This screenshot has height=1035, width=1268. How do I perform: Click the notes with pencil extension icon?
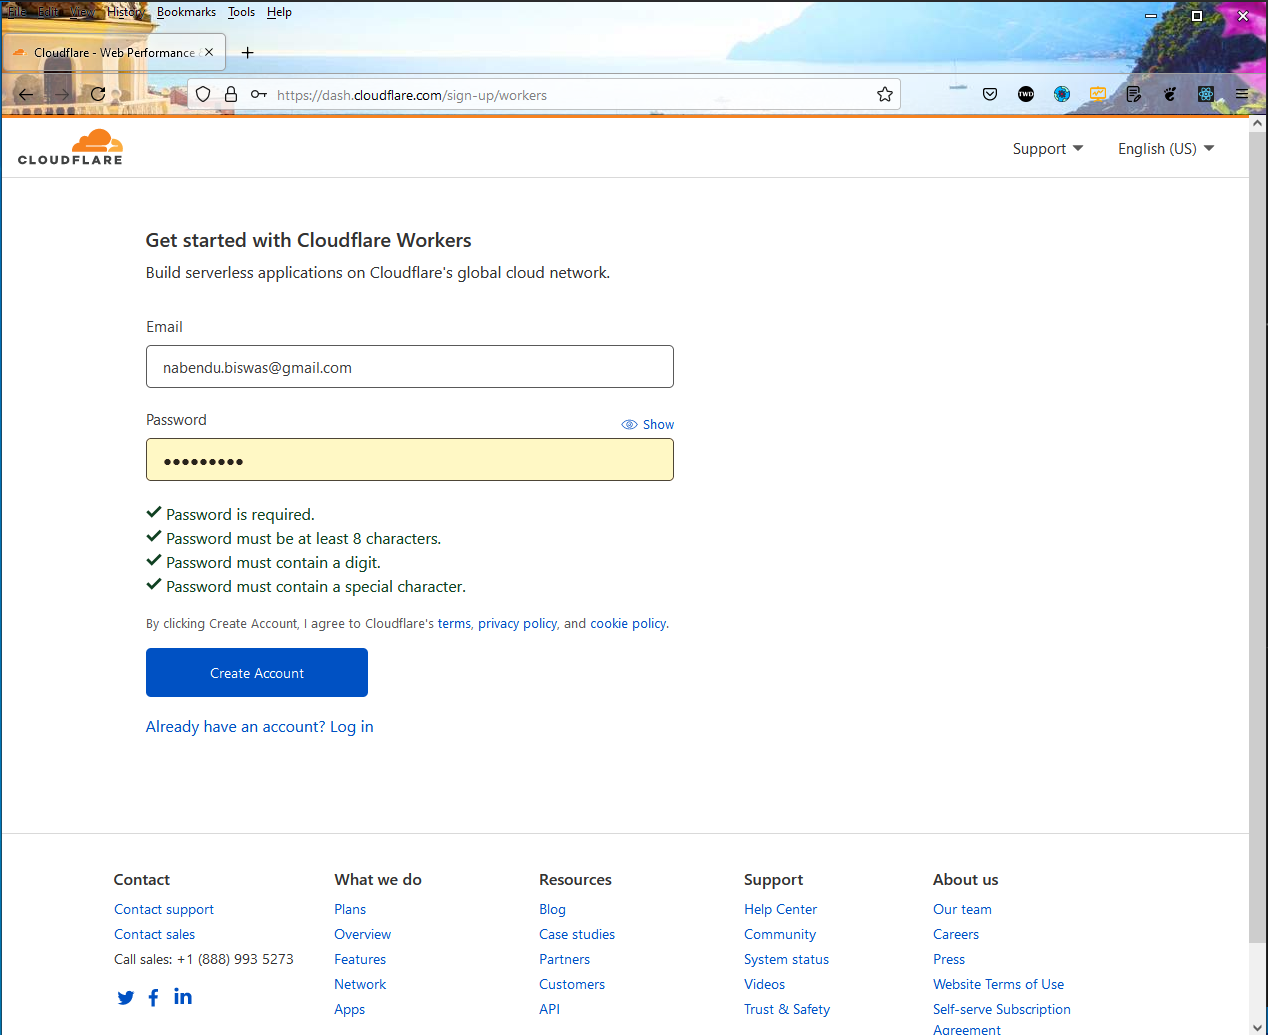click(1134, 94)
